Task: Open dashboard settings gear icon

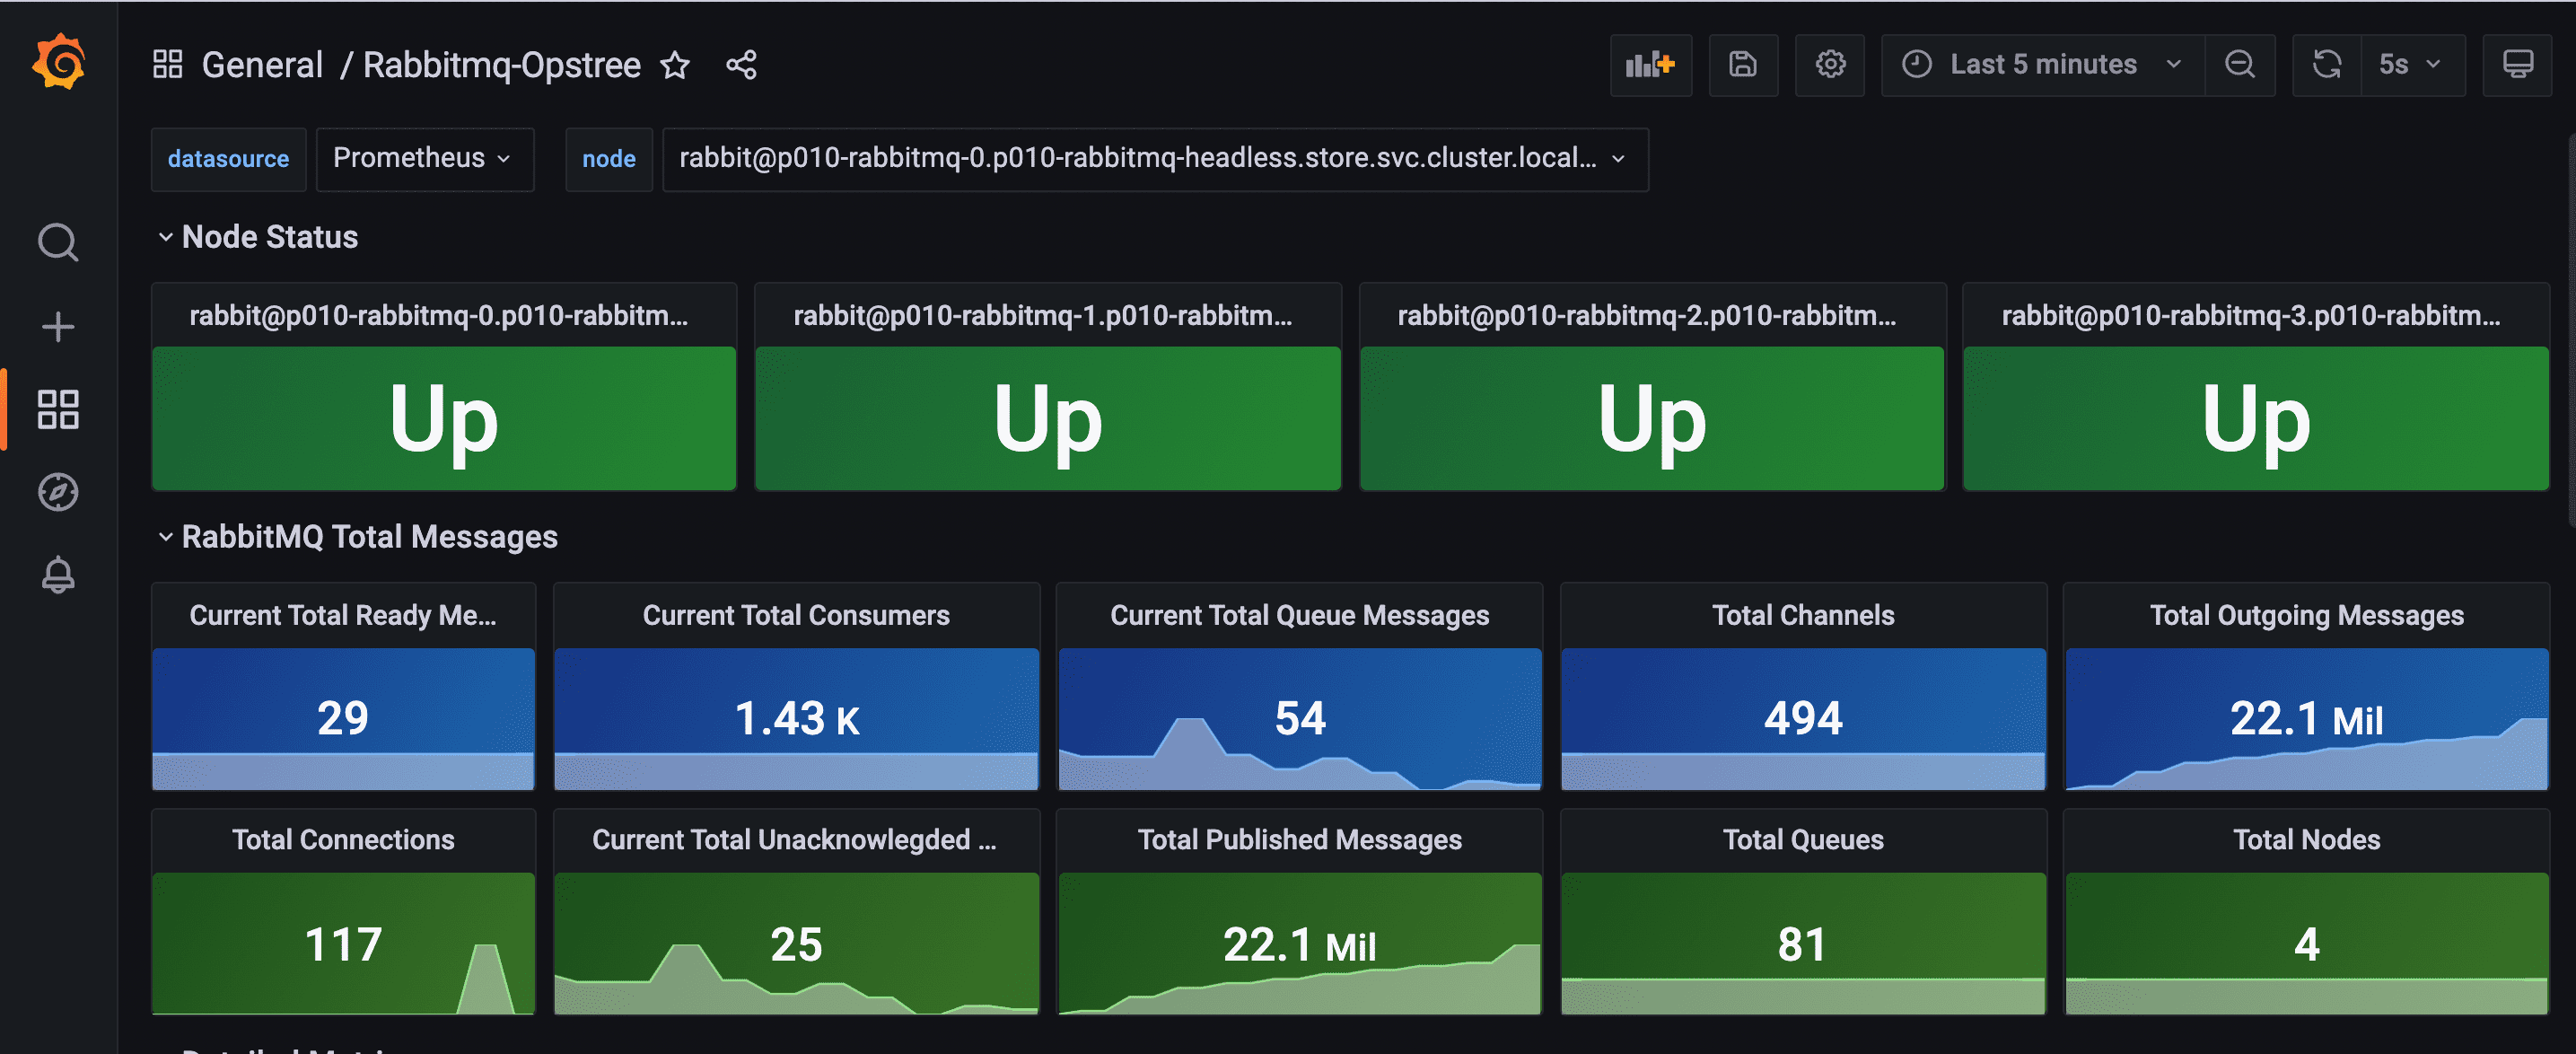Action: click(x=1830, y=65)
